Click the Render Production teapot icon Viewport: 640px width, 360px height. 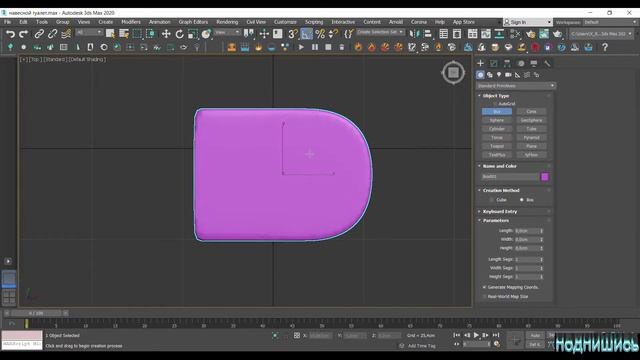tap(558, 34)
